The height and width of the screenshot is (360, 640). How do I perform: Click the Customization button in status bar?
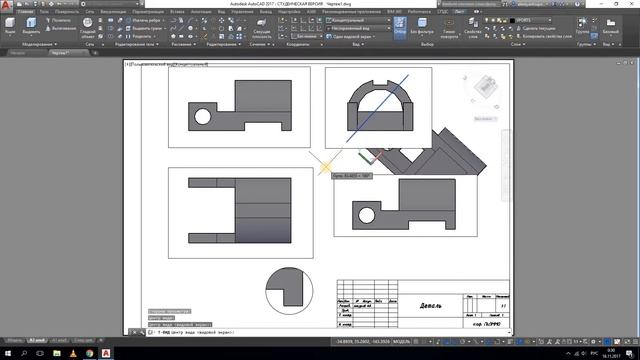point(636,342)
